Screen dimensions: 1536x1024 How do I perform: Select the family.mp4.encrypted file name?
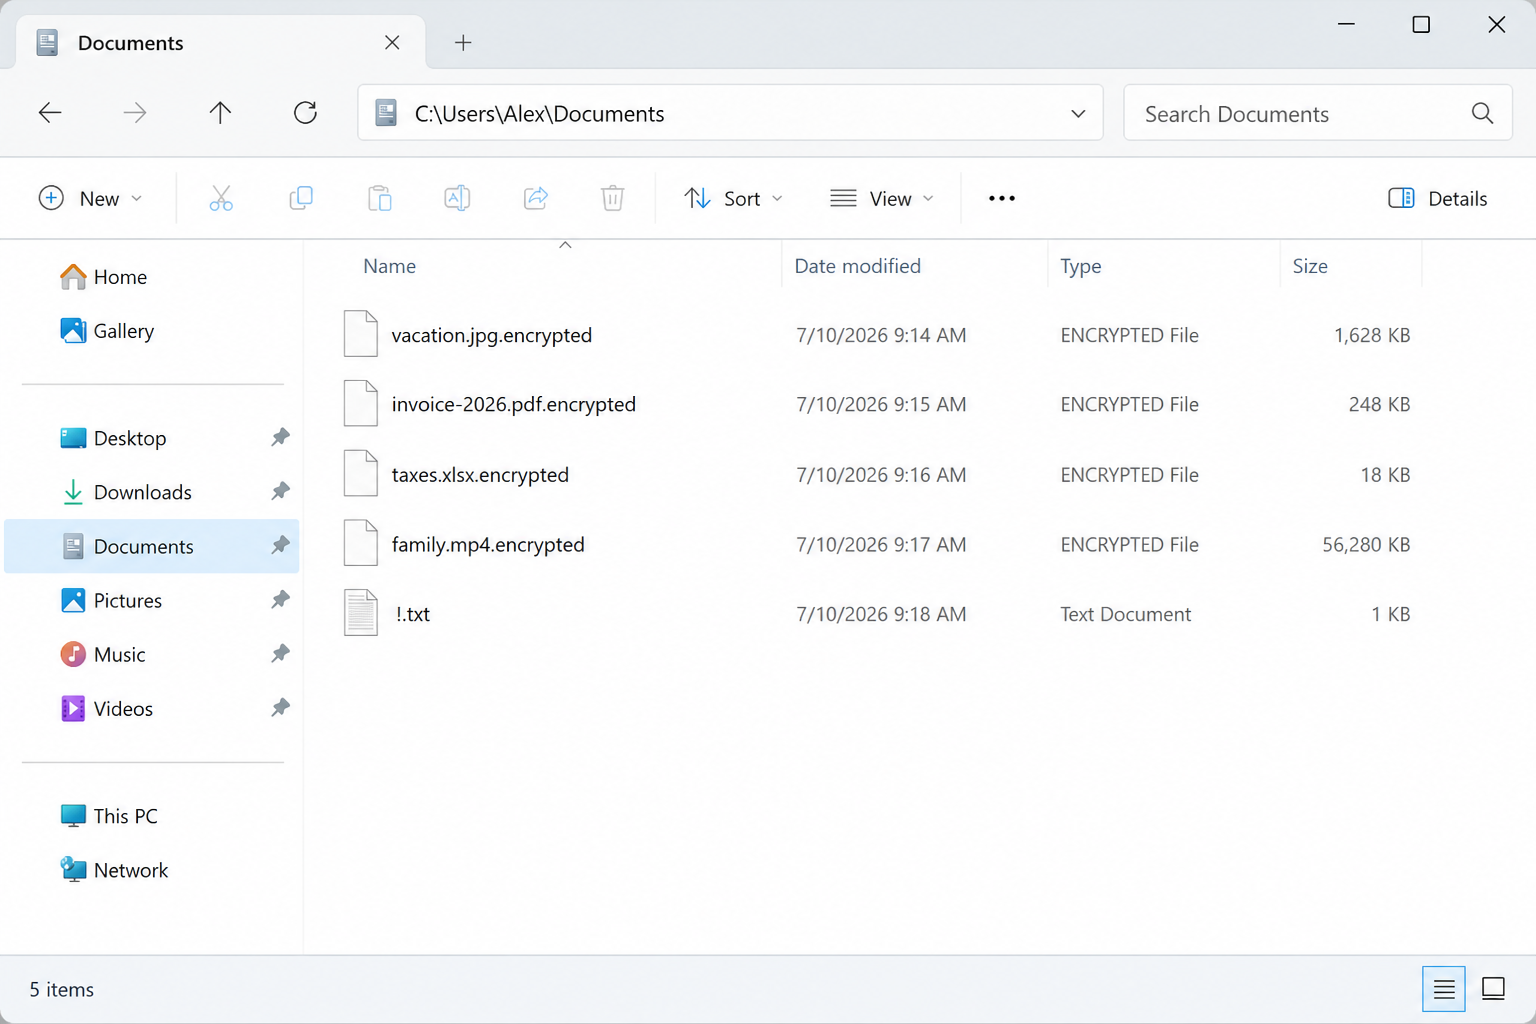[488, 544]
